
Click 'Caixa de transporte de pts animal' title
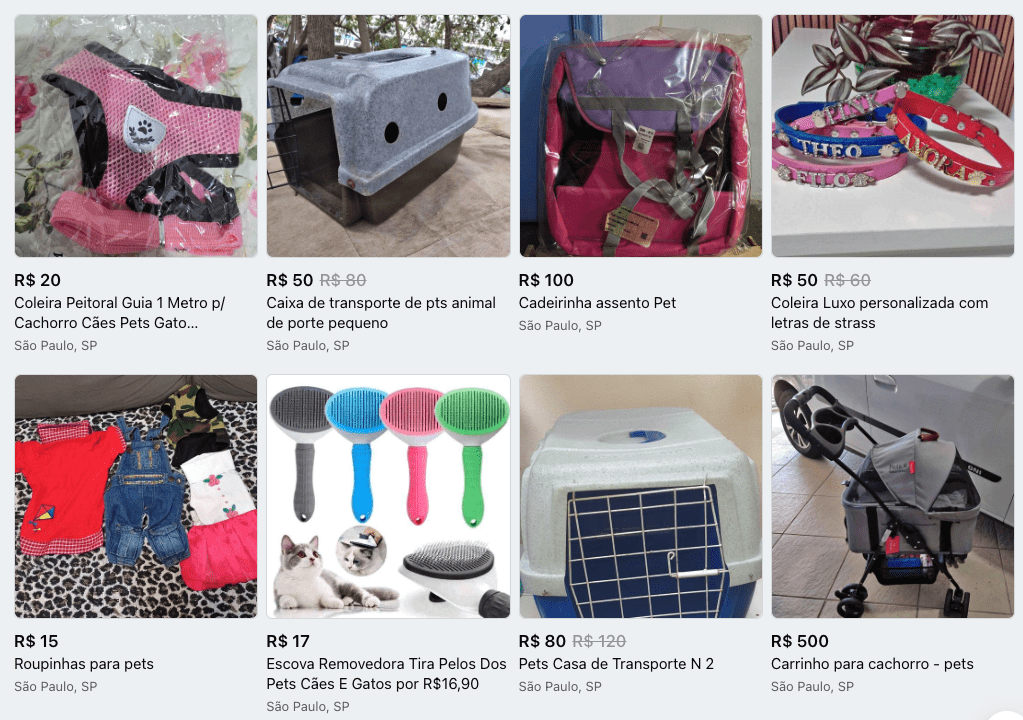pyautogui.click(x=381, y=313)
